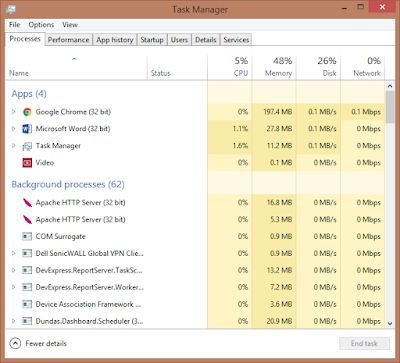
Task: Click the Device Association Framework icon
Action: 27,304
